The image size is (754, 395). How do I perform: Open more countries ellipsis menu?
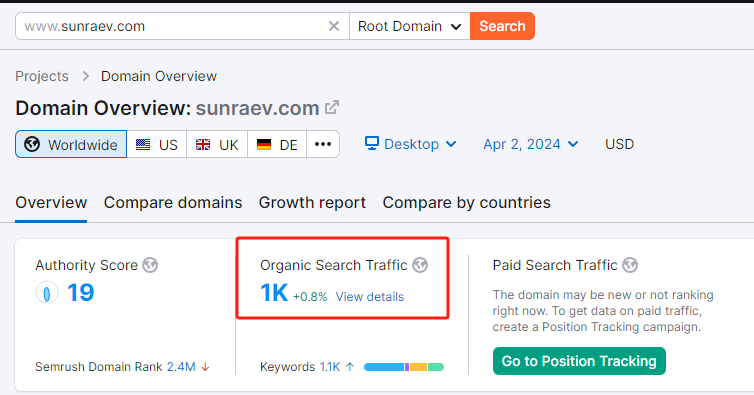[323, 144]
